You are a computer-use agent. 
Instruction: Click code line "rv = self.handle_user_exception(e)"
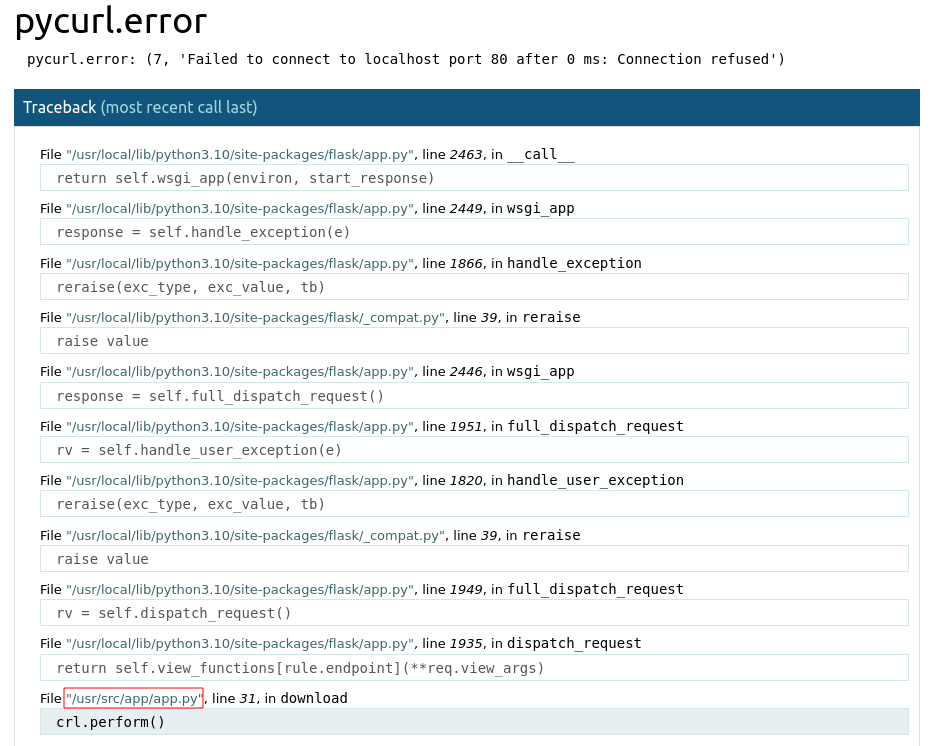(x=474, y=450)
